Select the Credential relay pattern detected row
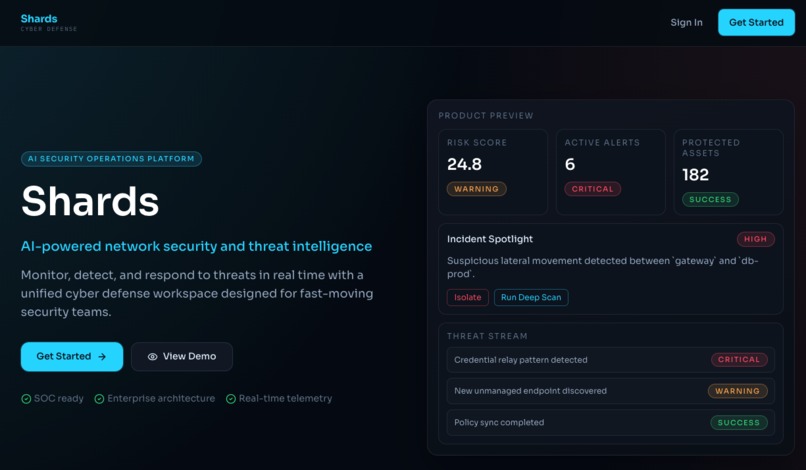Viewport: 806px width, 470px height. point(611,360)
